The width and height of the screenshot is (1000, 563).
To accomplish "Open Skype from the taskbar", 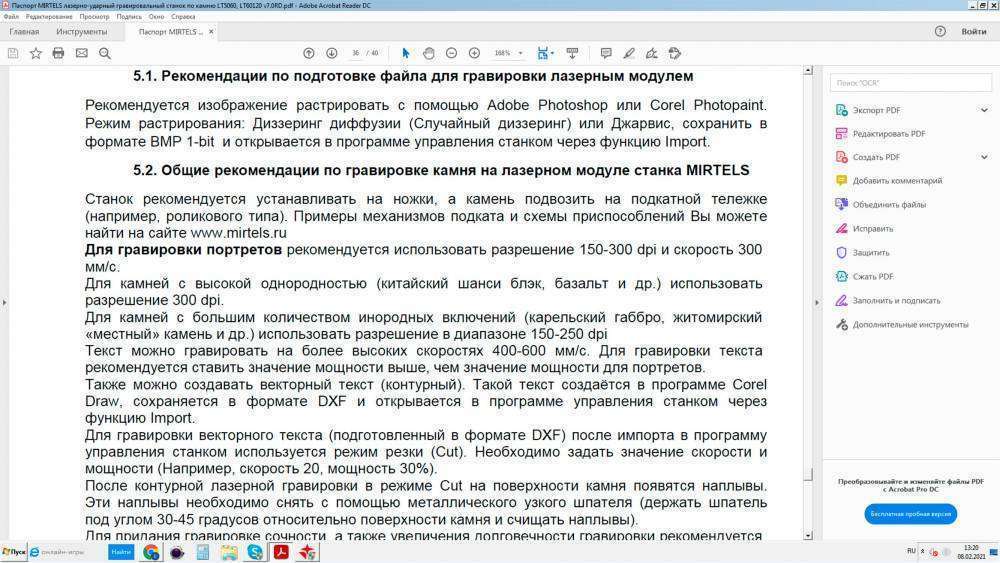I will click(255, 552).
